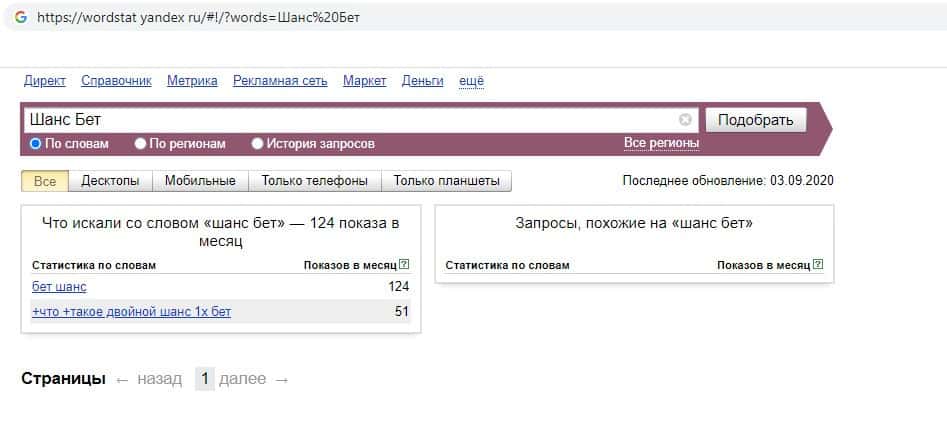Expand the ещё services menu
Image resolution: width=947 pixels, height=436 pixels.
click(x=471, y=81)
